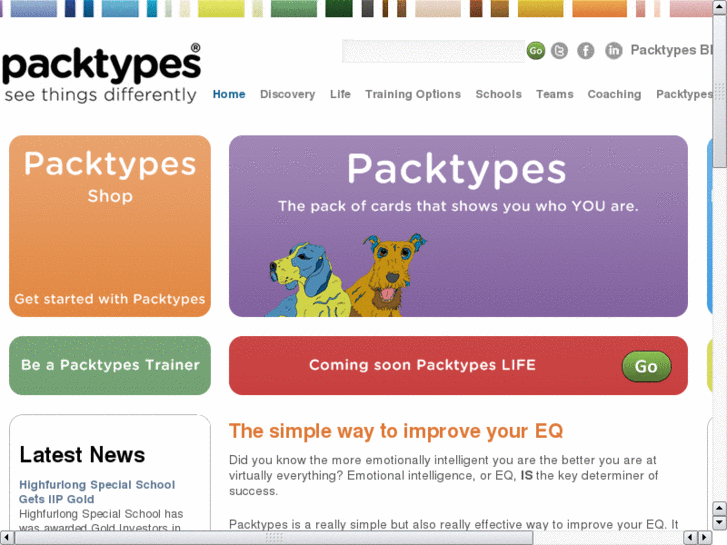Click the blue dog illustration
Screen dimensions: 727x545
pos(308,280)
